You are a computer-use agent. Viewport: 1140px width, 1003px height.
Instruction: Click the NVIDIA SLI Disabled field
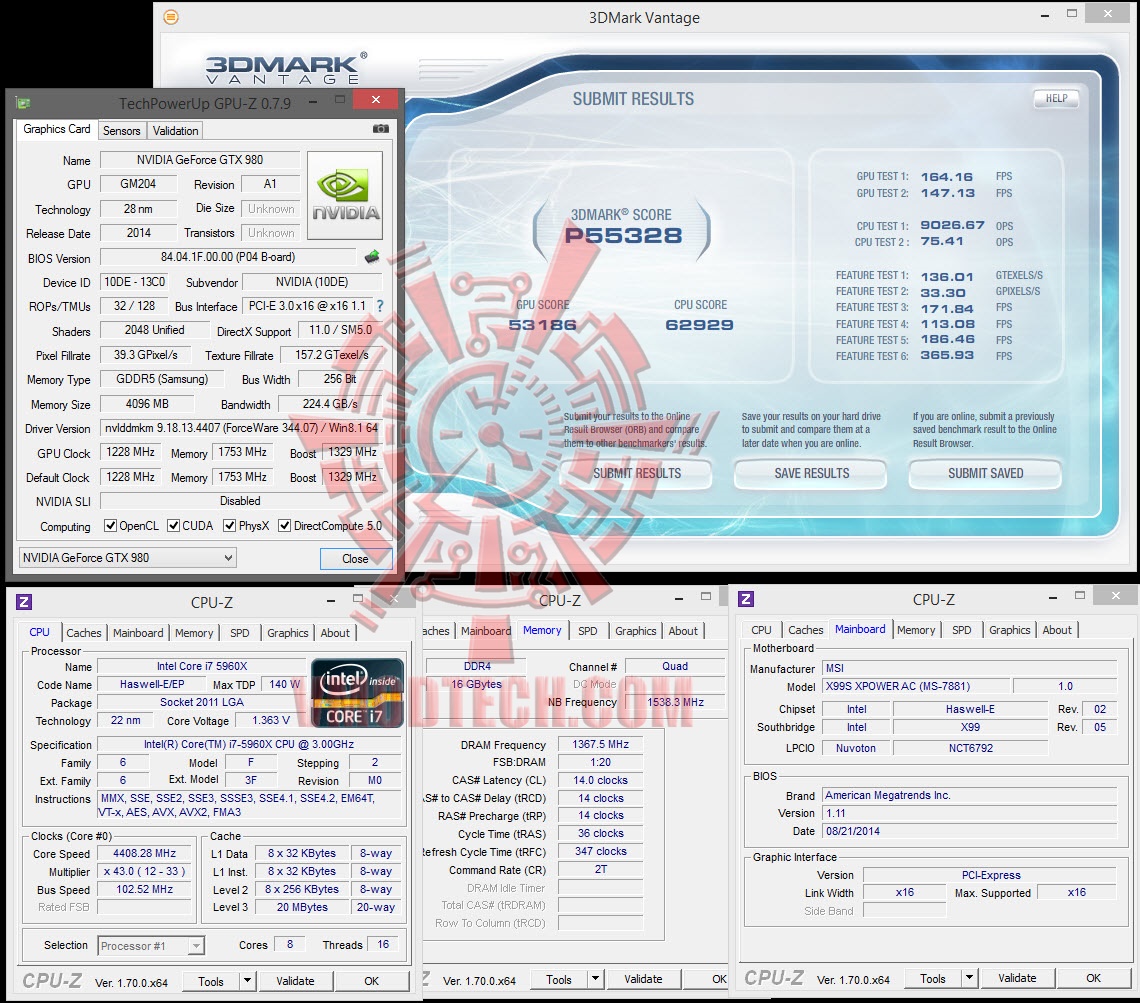(241, 501)
